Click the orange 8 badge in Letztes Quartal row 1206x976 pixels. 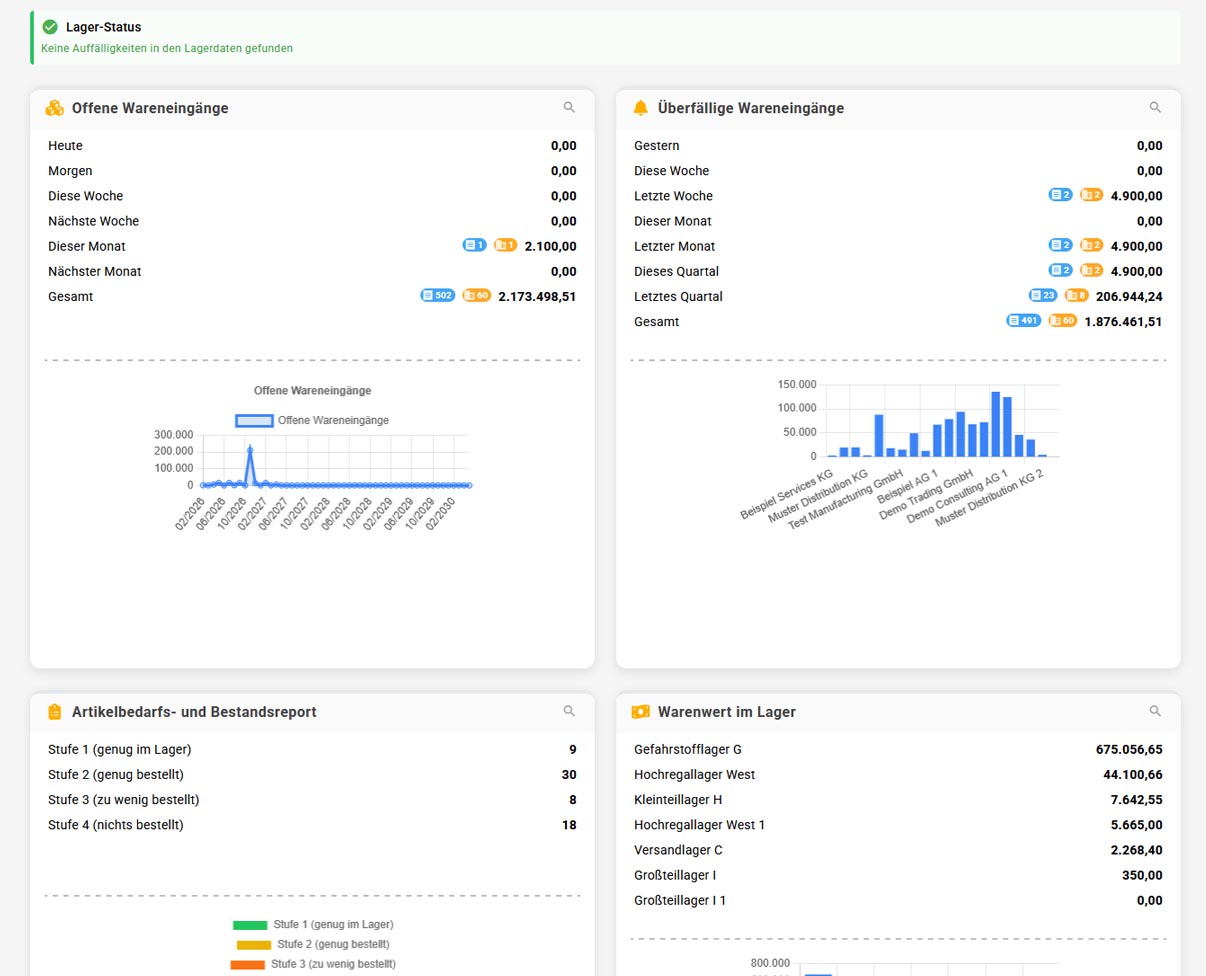(x=1076, y=296)
